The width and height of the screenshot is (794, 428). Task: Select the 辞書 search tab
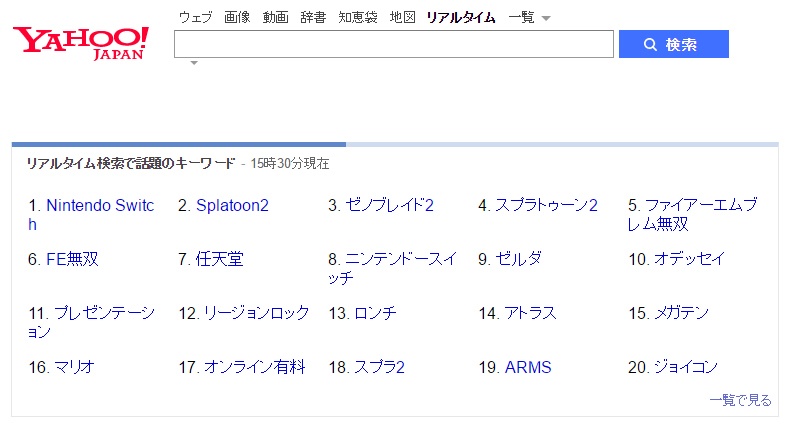313,17
